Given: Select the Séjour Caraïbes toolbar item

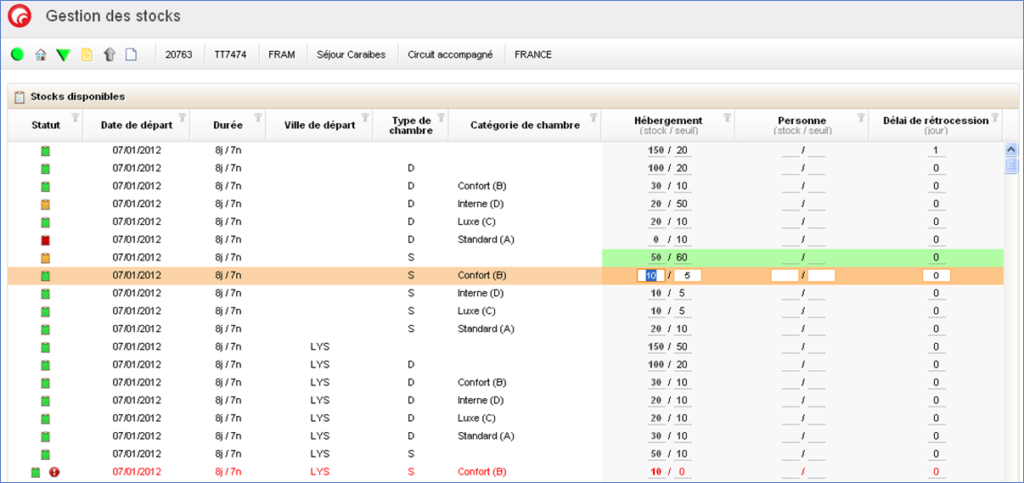Looking at the screenshot, I should click(x=350, y=54).
